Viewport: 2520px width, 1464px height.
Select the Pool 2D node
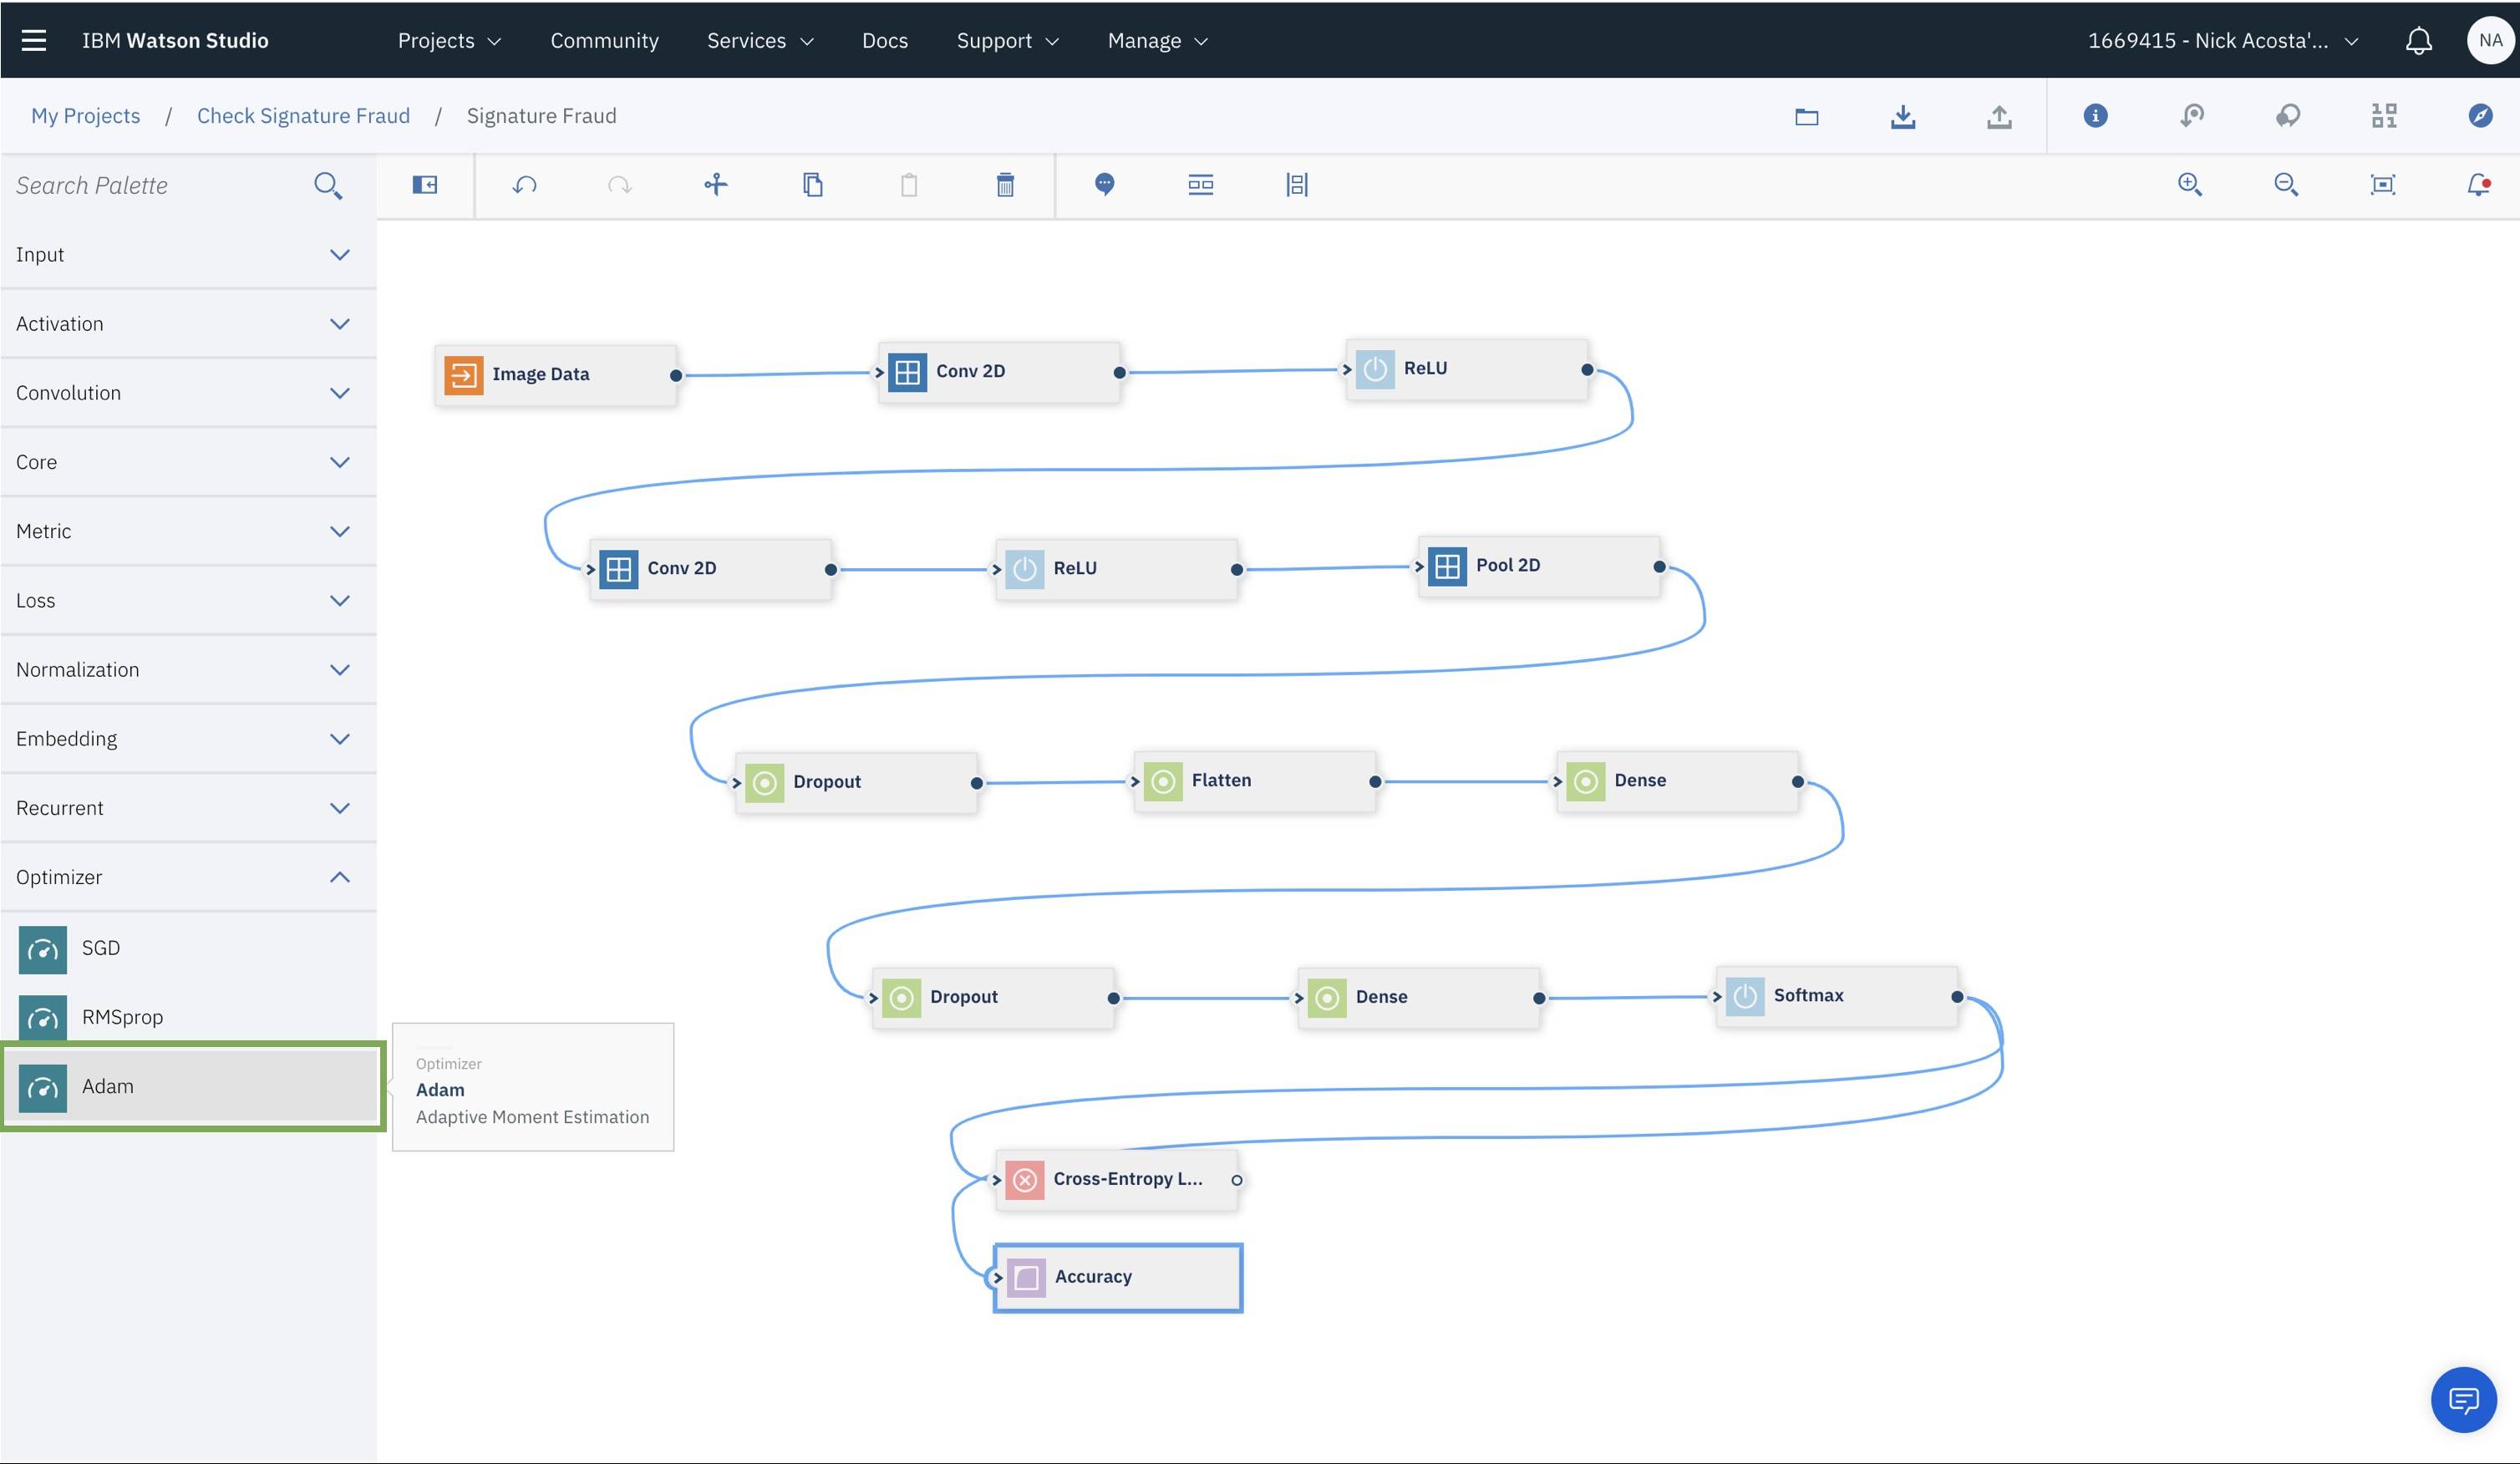[x=1539, y=566]
